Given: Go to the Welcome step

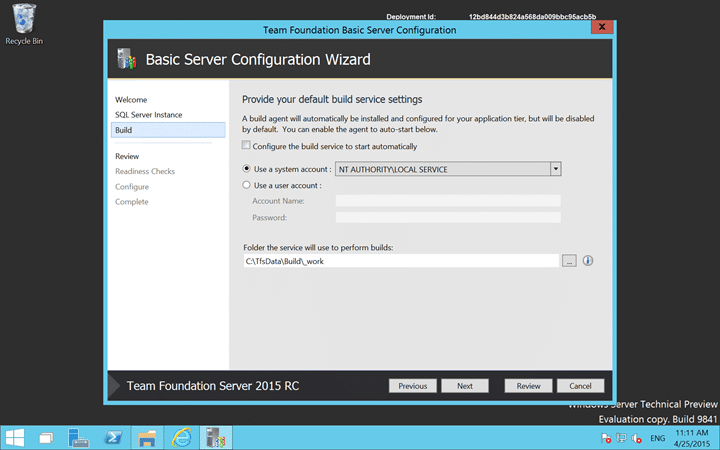Looking at the screenshot, I should point(131,100).
